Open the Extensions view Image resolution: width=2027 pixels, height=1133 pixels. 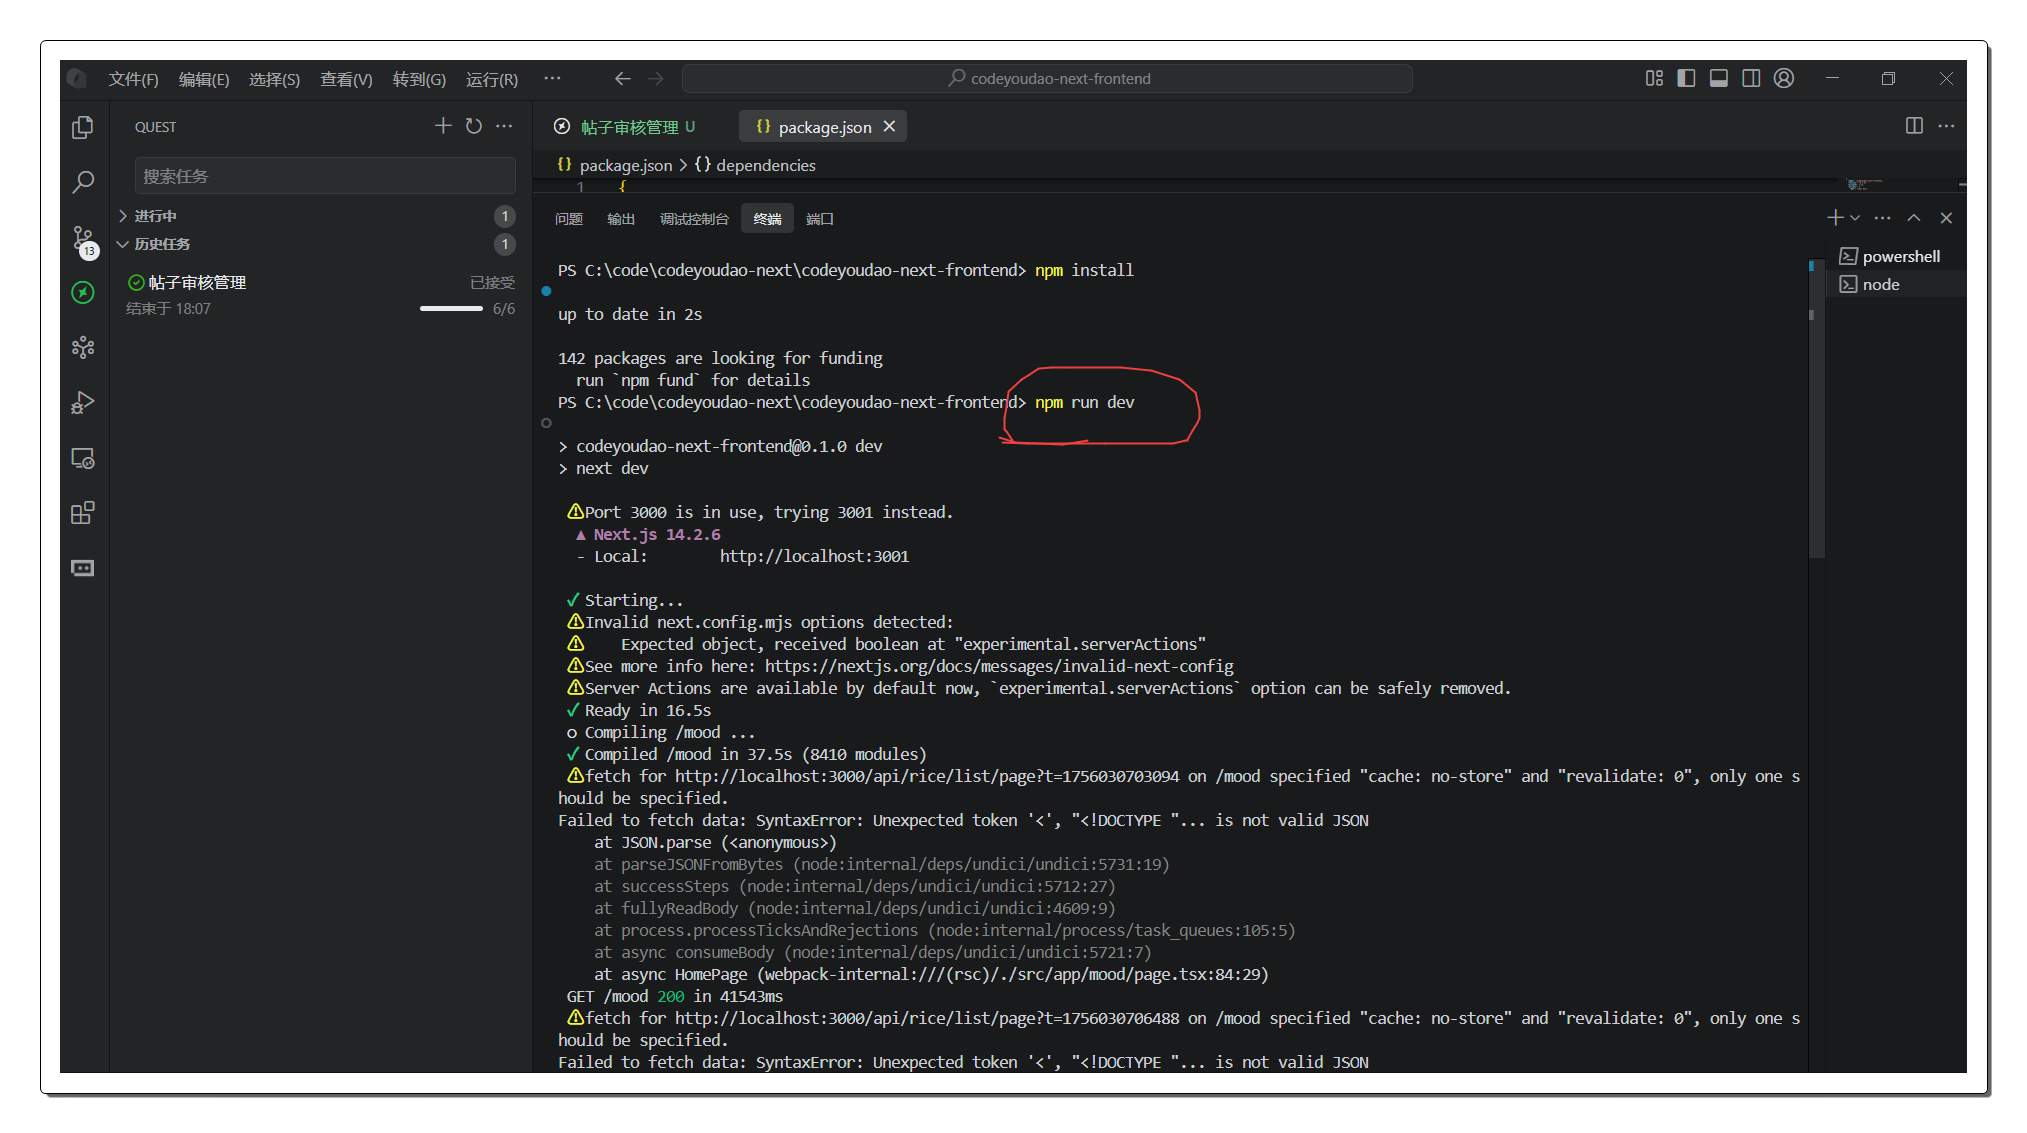pyautogui.click(x=83, y=513)
